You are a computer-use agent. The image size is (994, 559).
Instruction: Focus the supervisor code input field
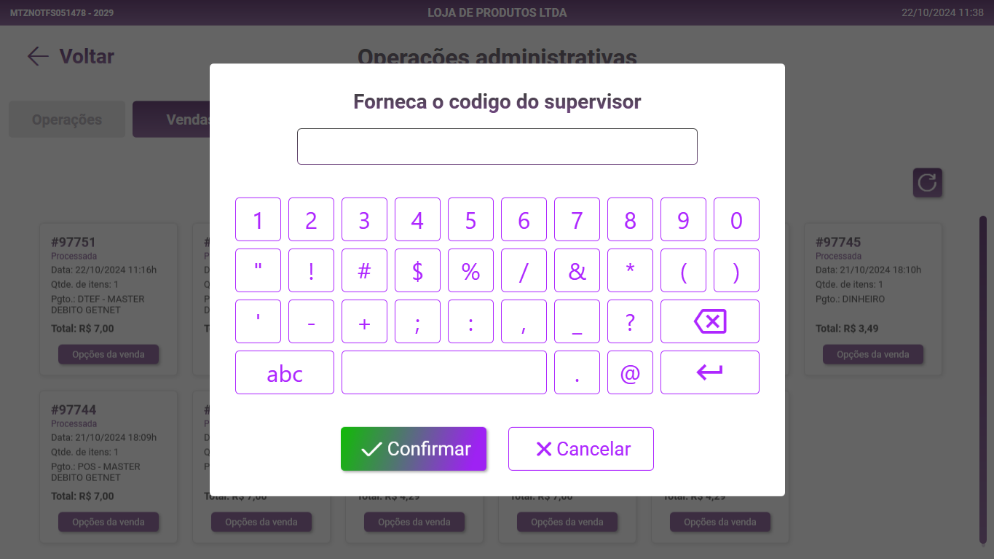(x=496, y=146)
